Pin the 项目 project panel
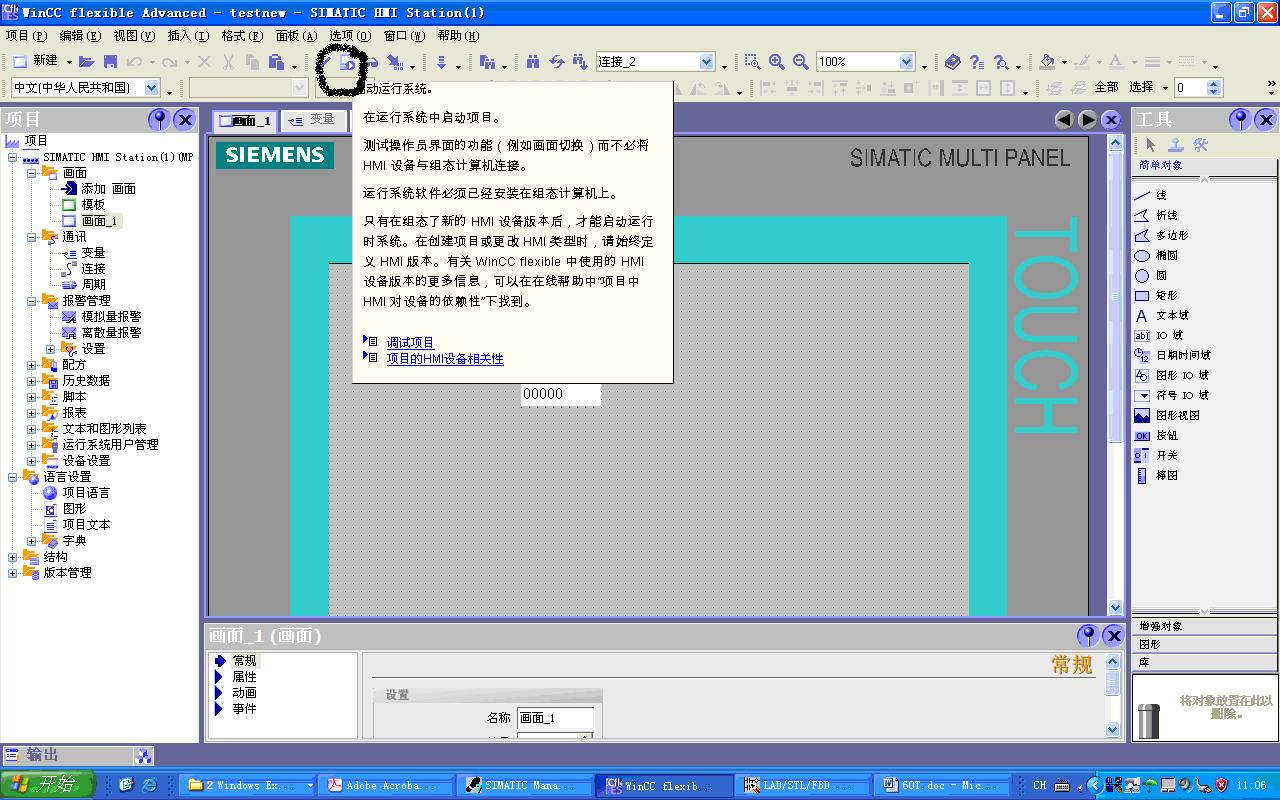 [x=159, y=120]
